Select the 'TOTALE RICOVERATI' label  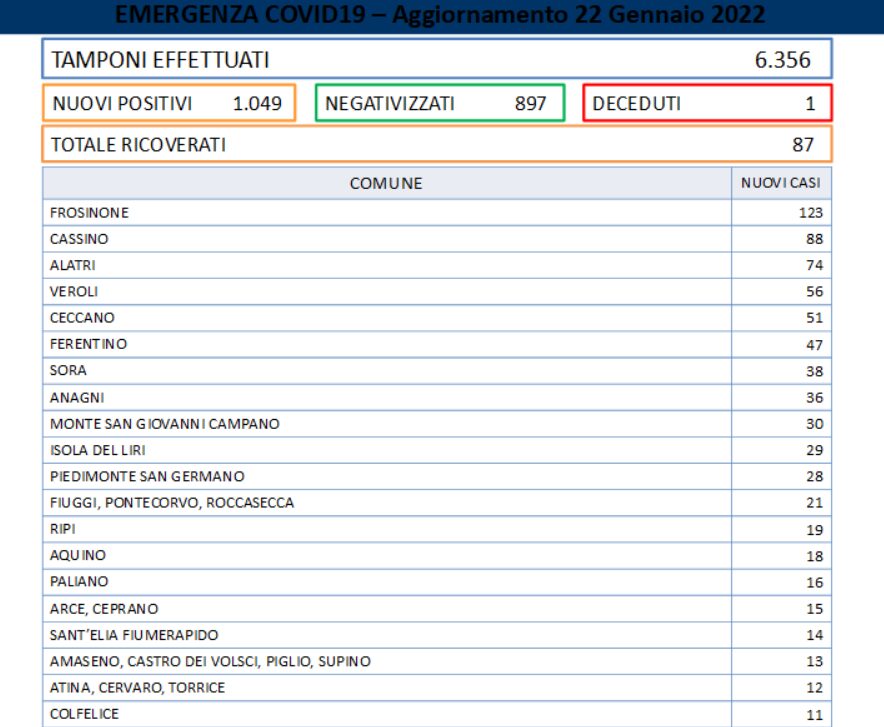[138, 145]
